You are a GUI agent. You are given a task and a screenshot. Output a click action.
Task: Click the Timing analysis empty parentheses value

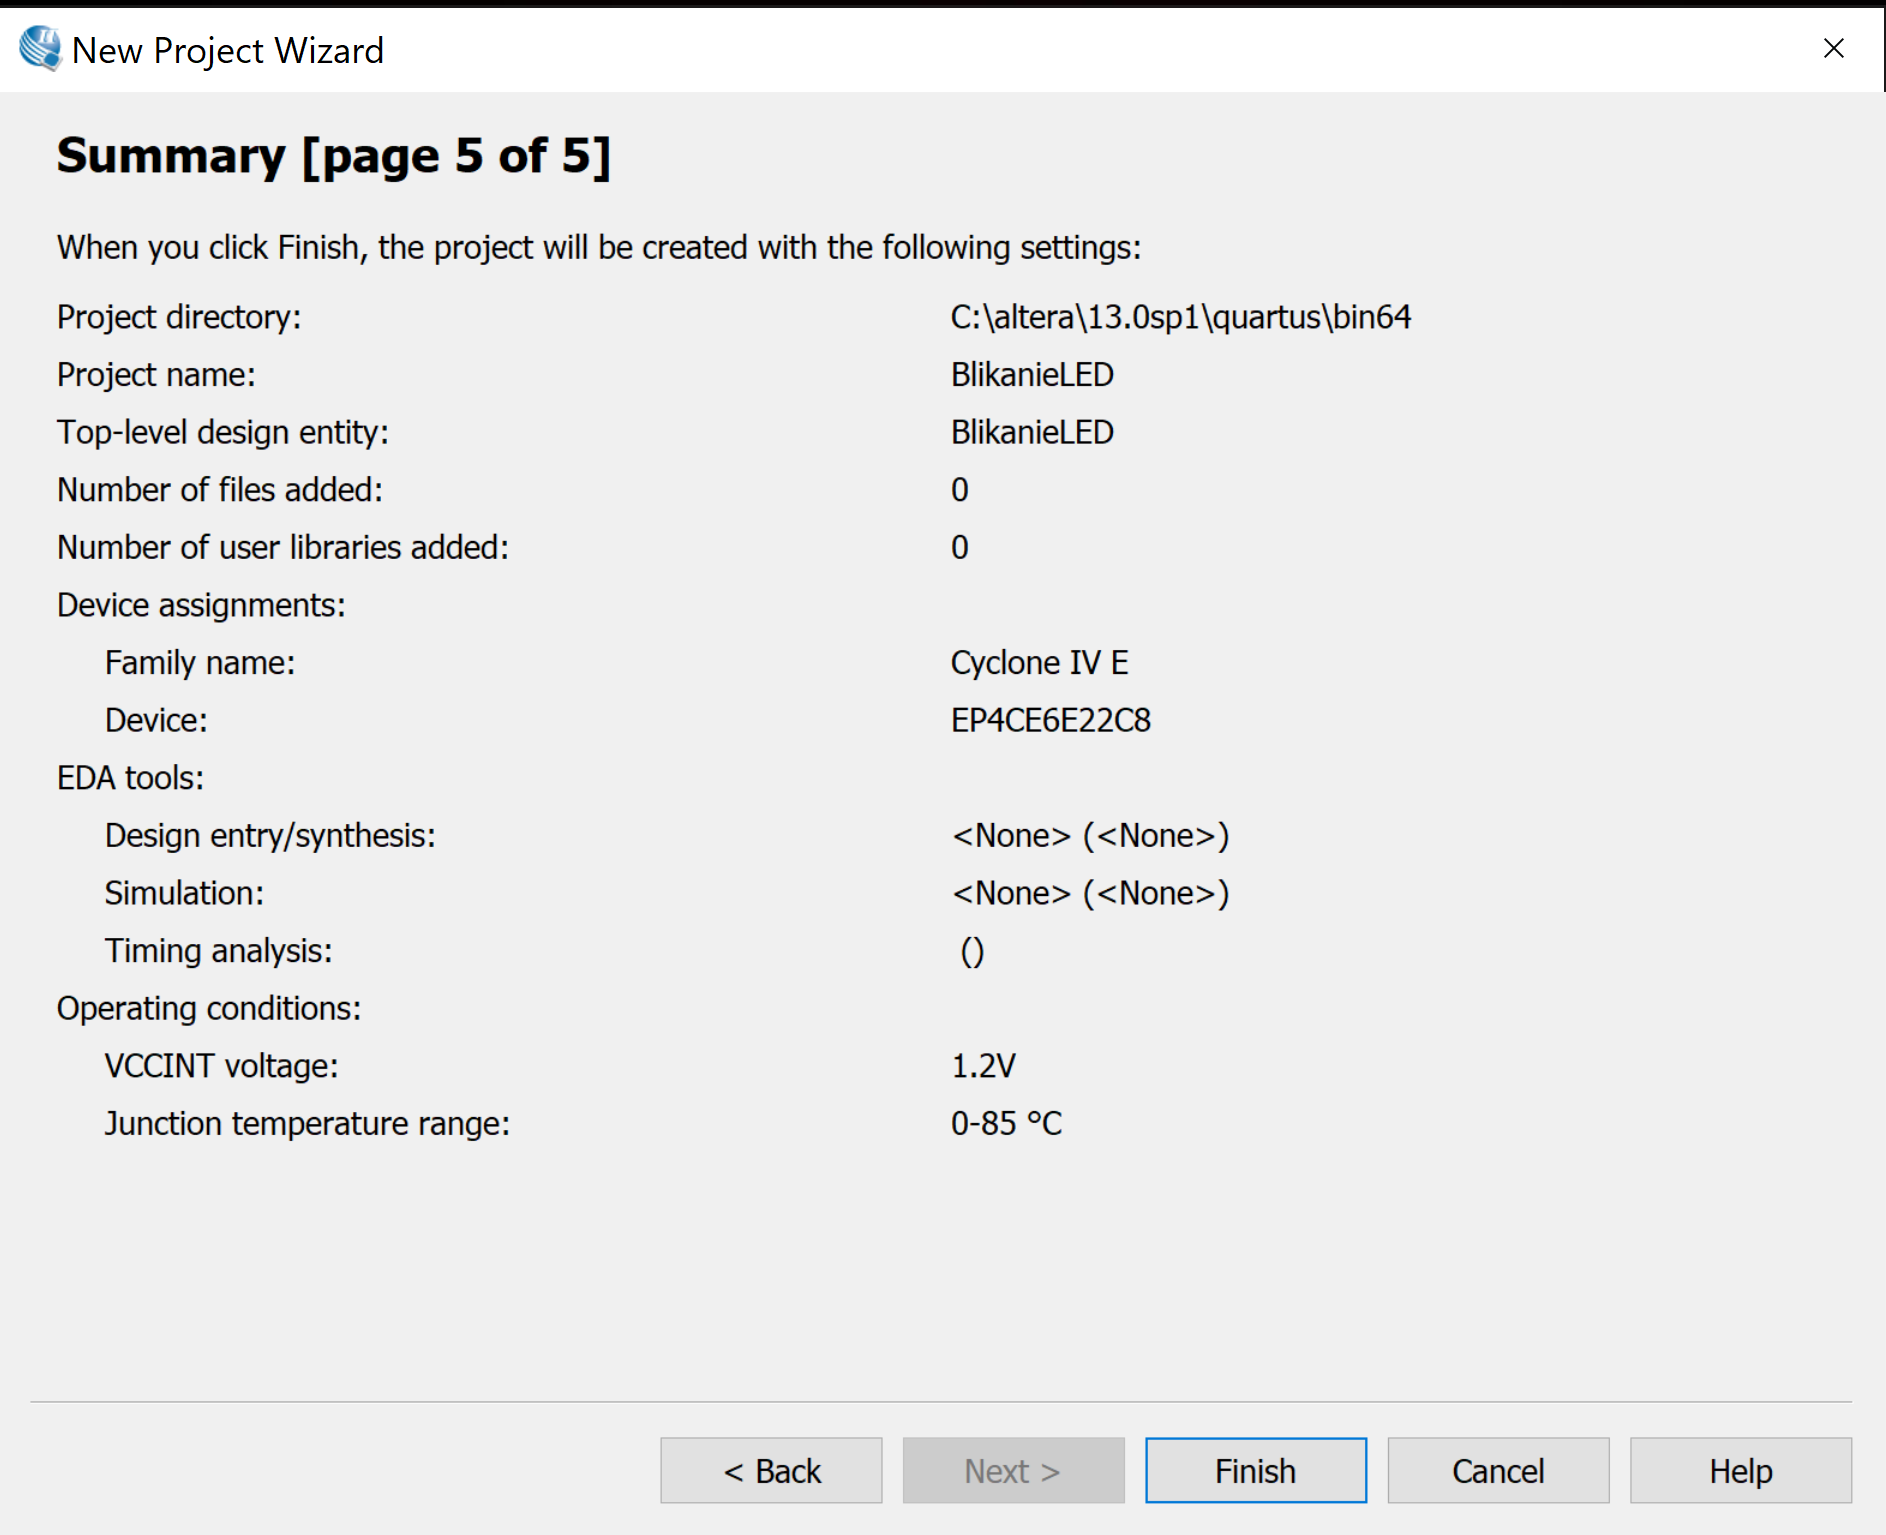point(972,951)
